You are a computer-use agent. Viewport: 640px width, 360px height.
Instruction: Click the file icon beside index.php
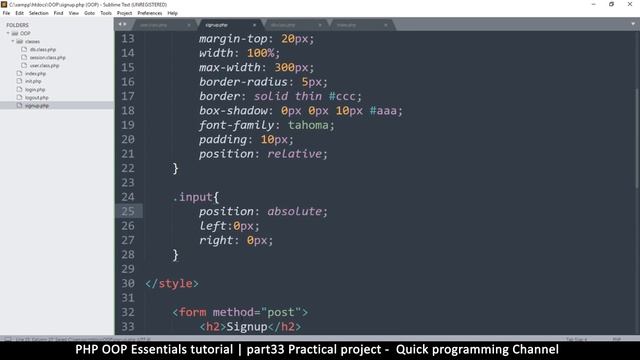click(x=19, y=73)
